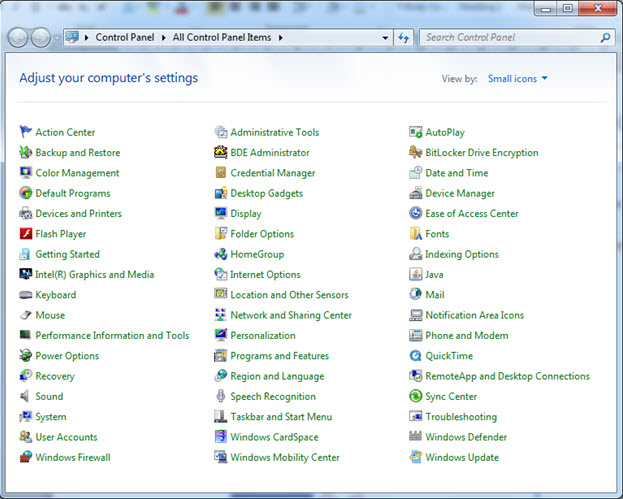Select All Control Panel Items breadcrumb
This screenshot has width=623, height=499.
coord(222,37)
